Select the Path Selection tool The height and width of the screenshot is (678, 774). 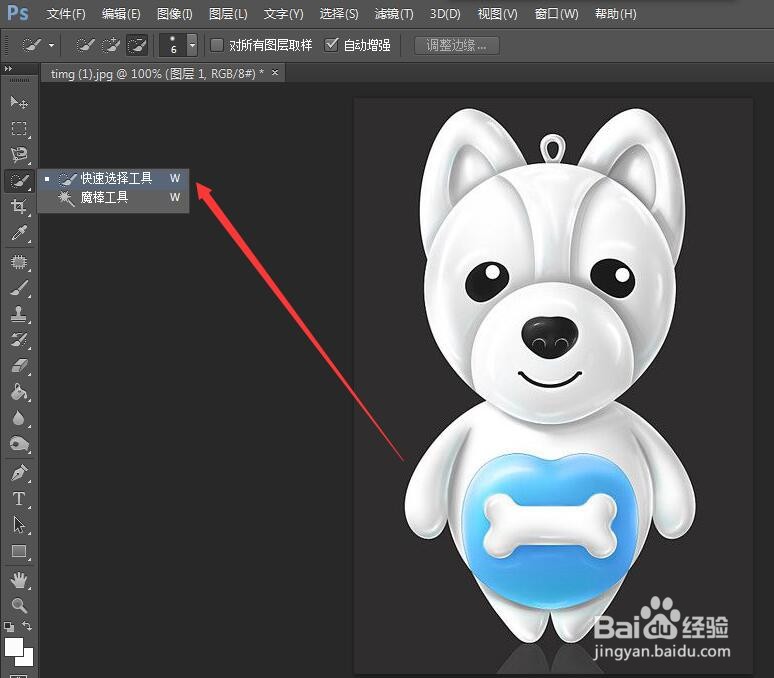(x=19, y=525)
